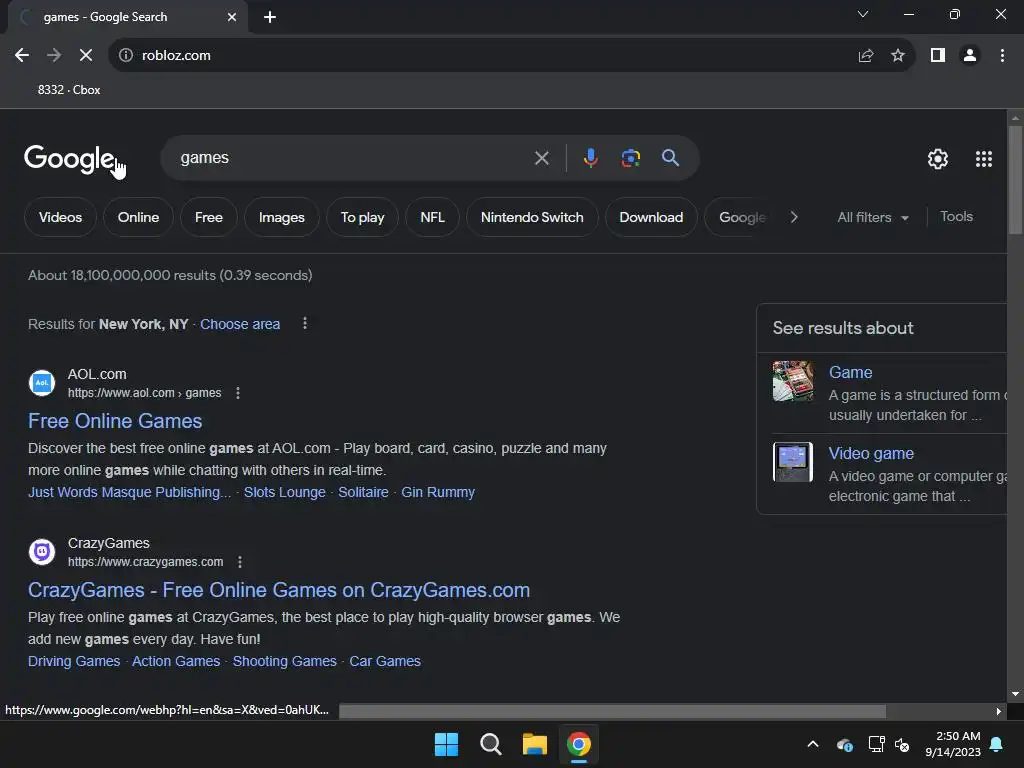Open Windows Search from the taskbar
1024x768 pixels.
pyautogui.click(x=490, y=744)
